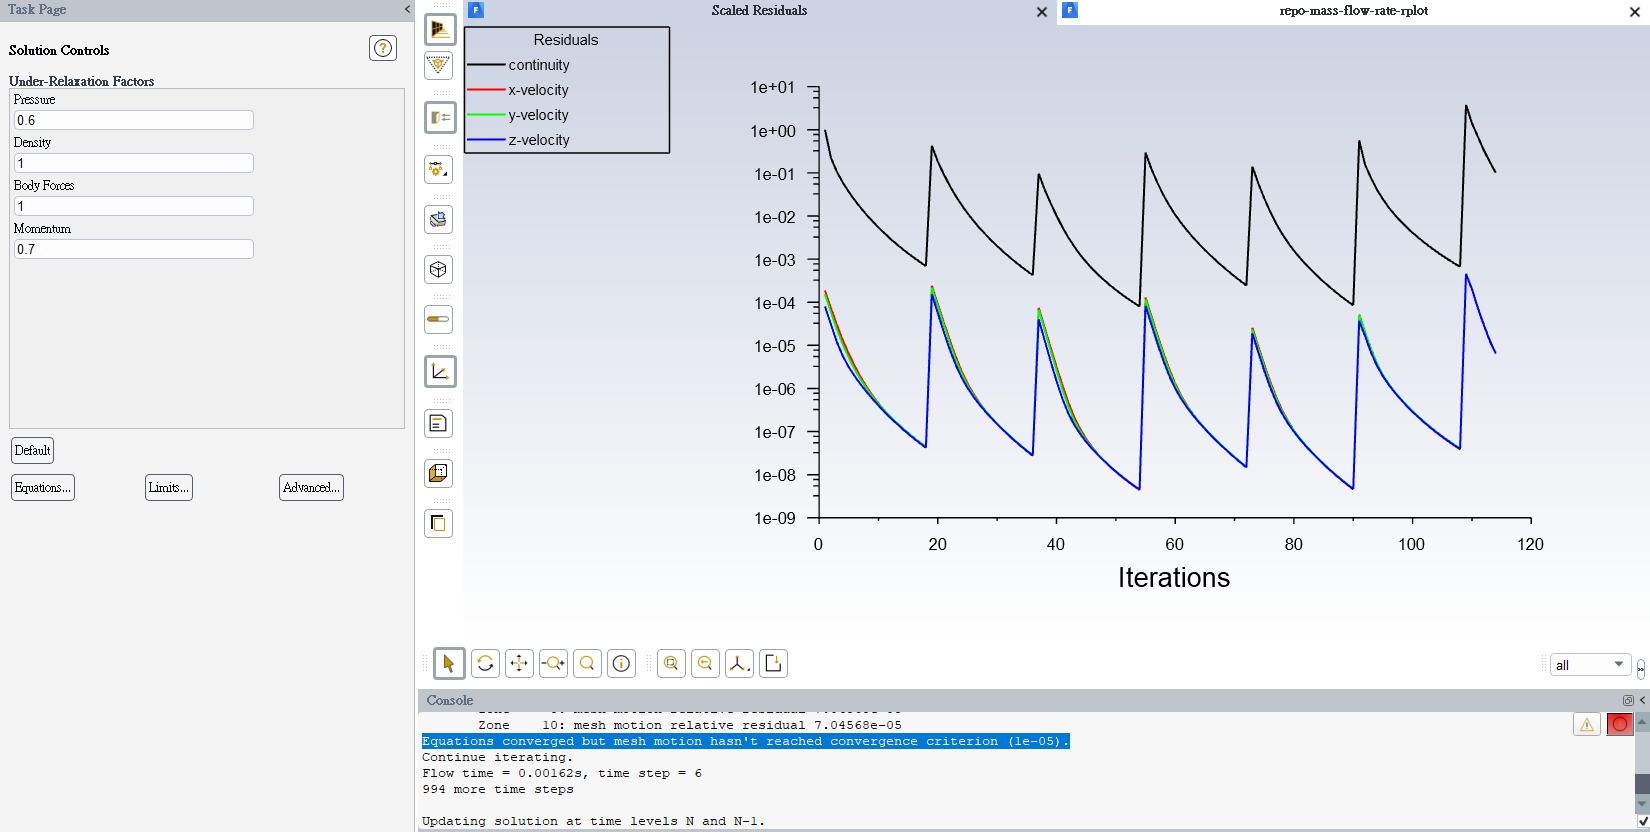
Task: Click the fit to window zoom icon
Action: click(671, 663)
